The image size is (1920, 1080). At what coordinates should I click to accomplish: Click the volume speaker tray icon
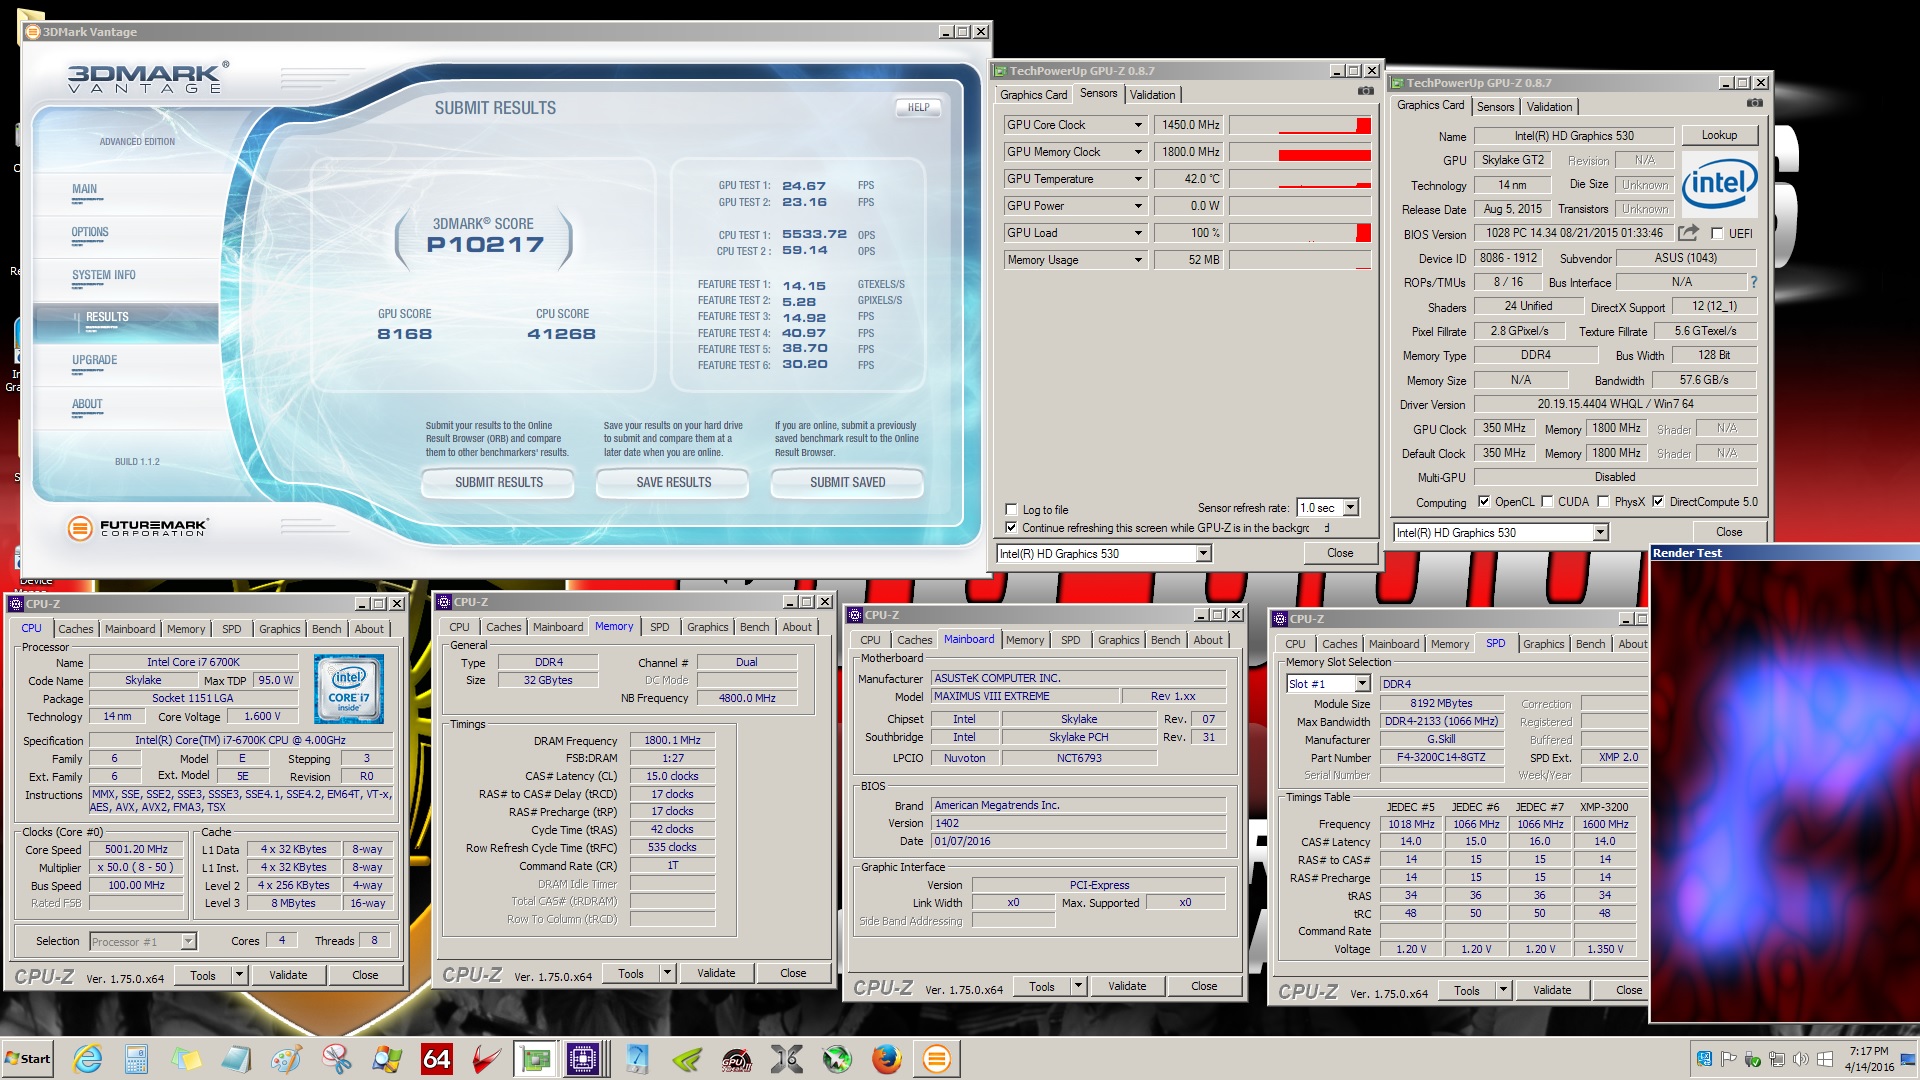[1801, 1059]
